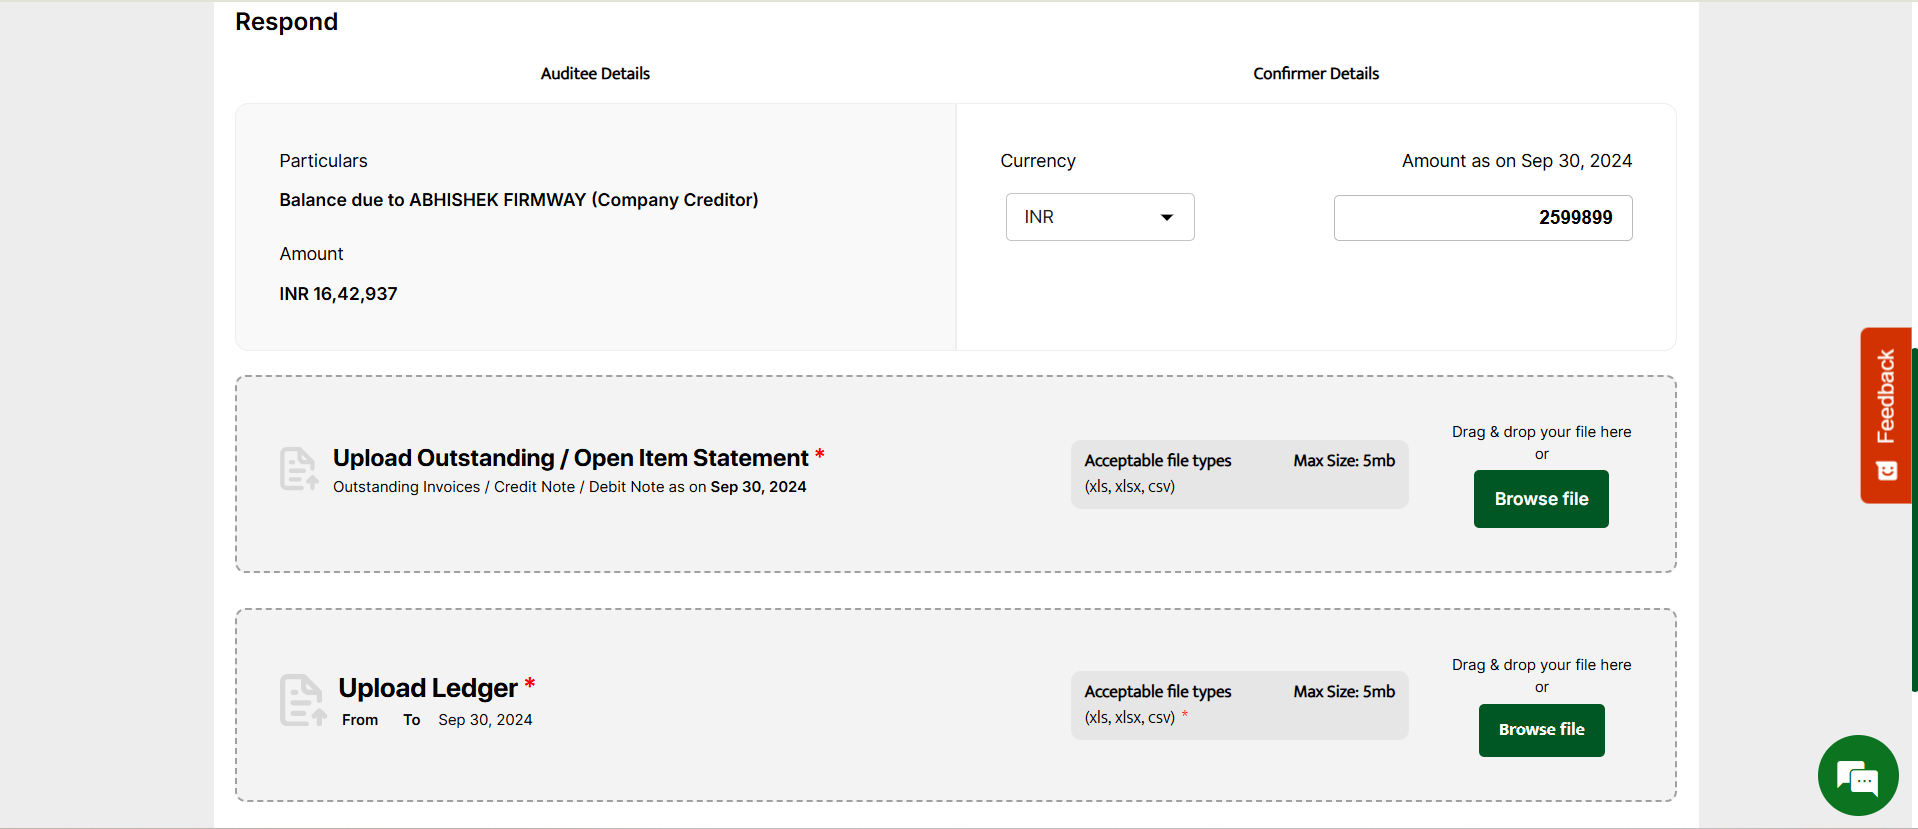The height and width of the screenshot is (829, 1918).
Task: Click Browse file for Outstanding Statement upload
Action: (x=1540, y=499)
